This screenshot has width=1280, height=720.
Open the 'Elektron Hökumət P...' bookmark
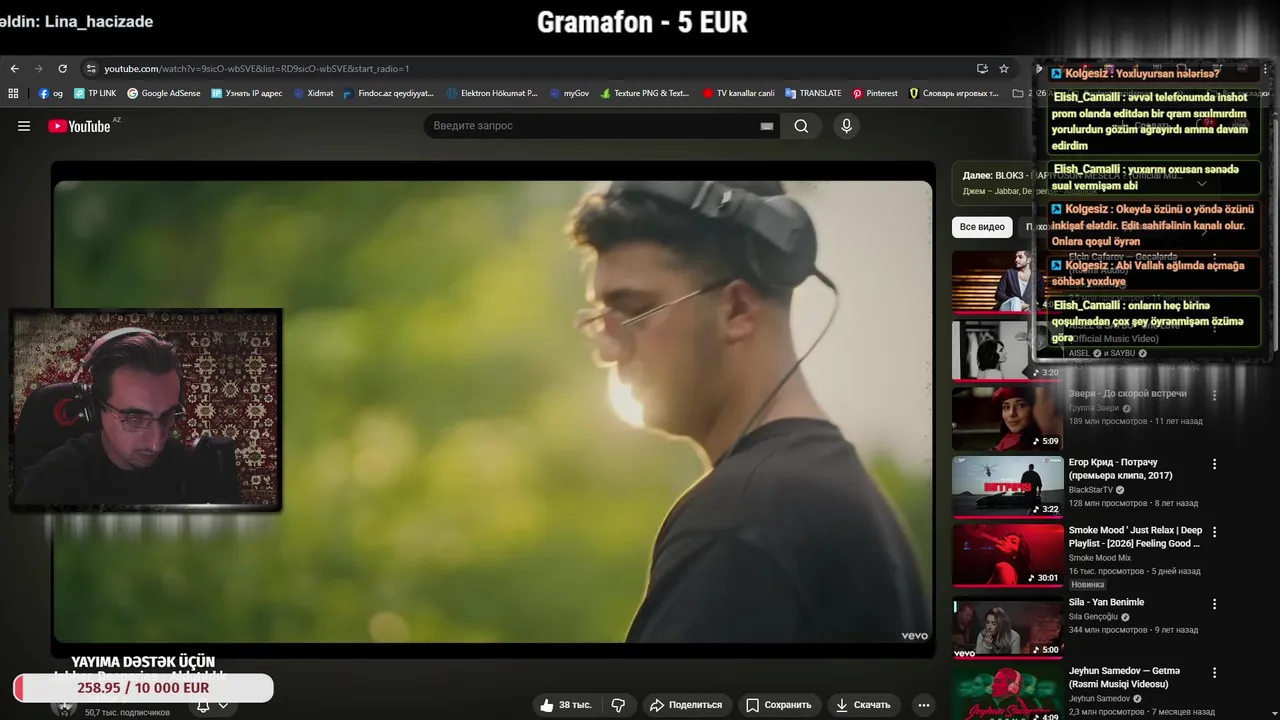[x=492, y=93]
